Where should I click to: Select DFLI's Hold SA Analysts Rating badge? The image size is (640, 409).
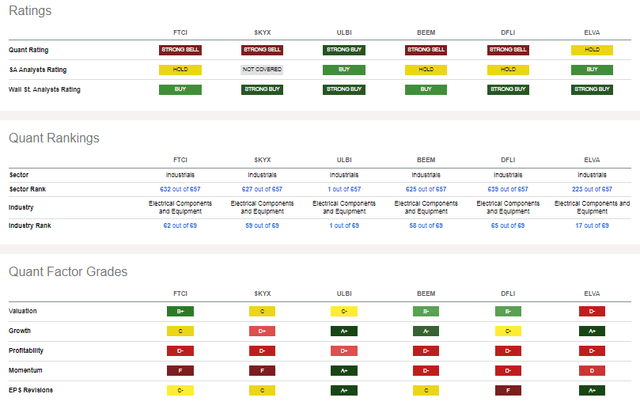click(x=508, y=70)
